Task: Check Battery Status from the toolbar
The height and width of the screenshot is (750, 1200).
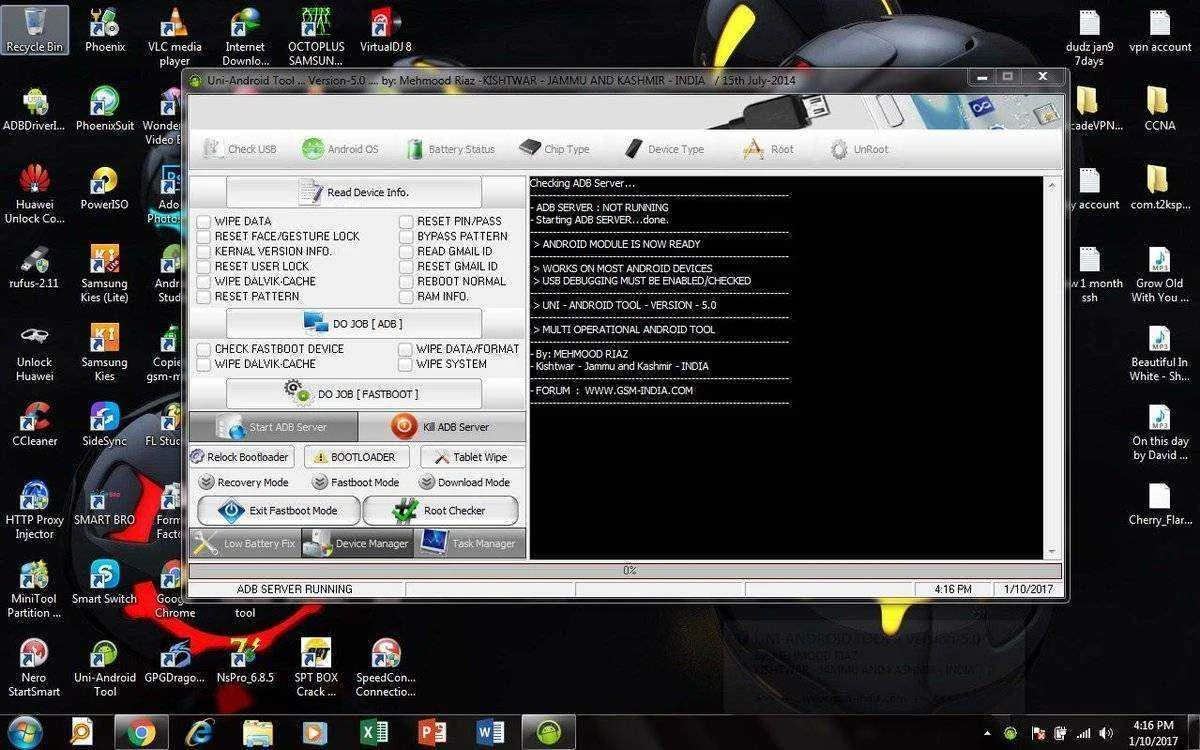Action: pos(450,149)
